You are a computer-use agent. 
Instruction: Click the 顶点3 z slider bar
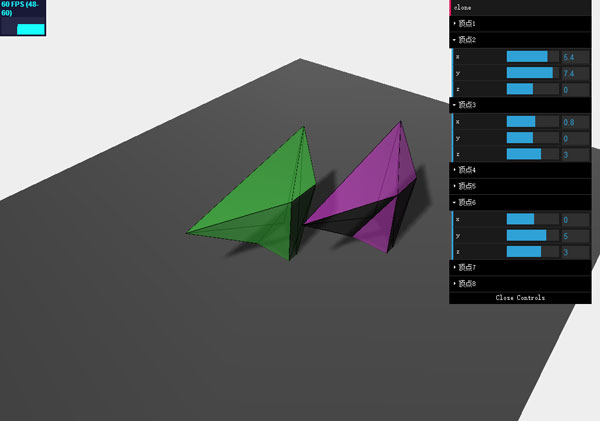coord(532,154)
